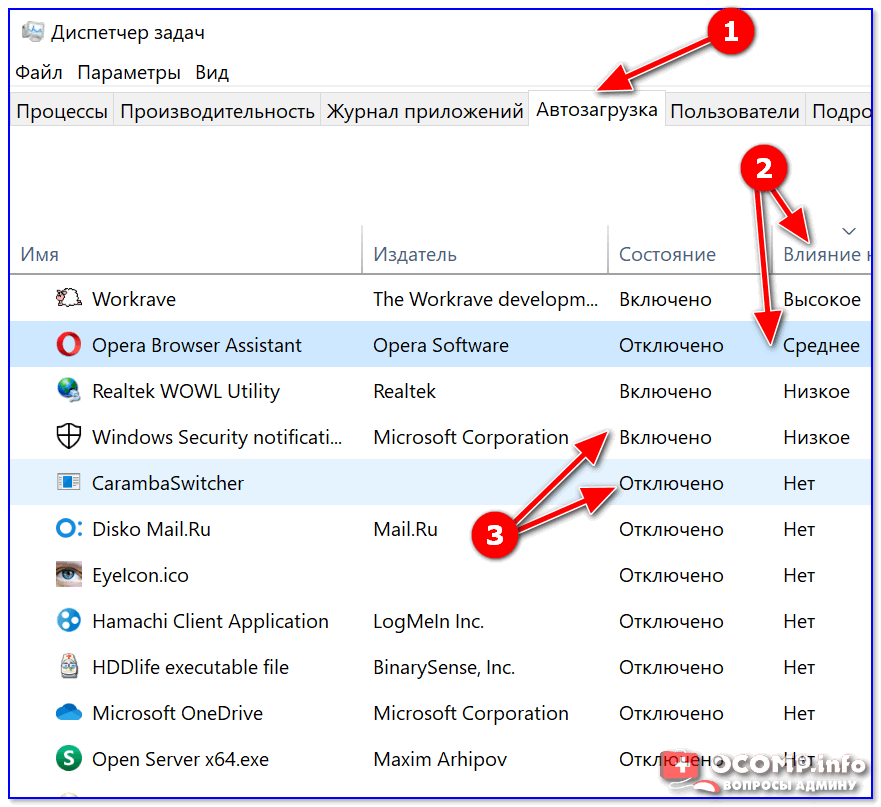Select the Workrave entry name
Viewport: 881px width, 807px height.
click(x=134, y=299)
